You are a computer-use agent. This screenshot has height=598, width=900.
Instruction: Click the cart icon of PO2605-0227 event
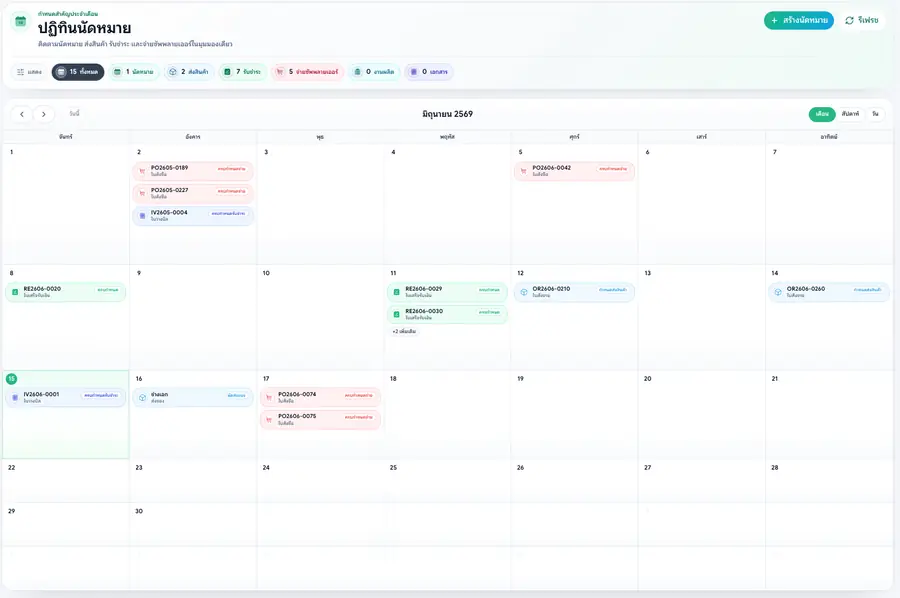142,193
